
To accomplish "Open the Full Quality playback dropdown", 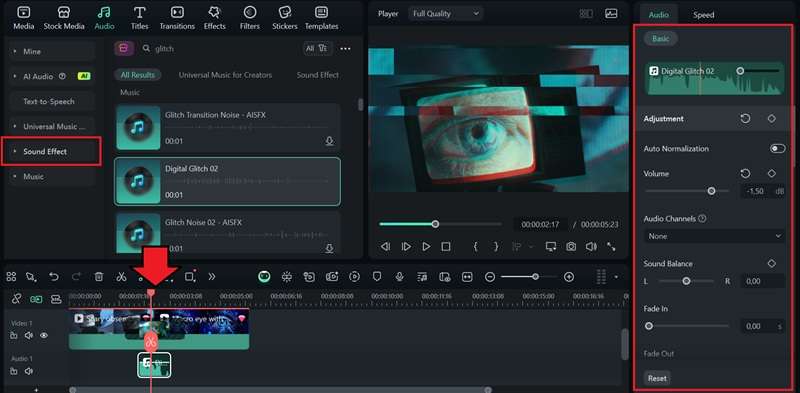I will tap(446, 14).
